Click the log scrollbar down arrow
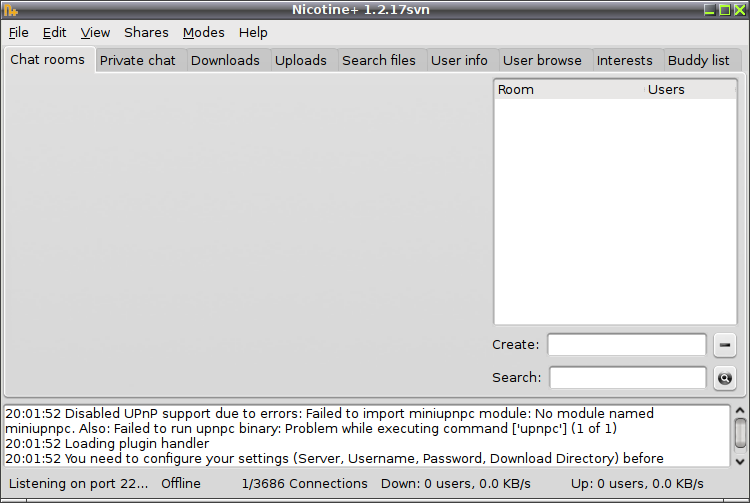Image resolution: width=750 pixels, height=503 pixels. tap(739, 461)
